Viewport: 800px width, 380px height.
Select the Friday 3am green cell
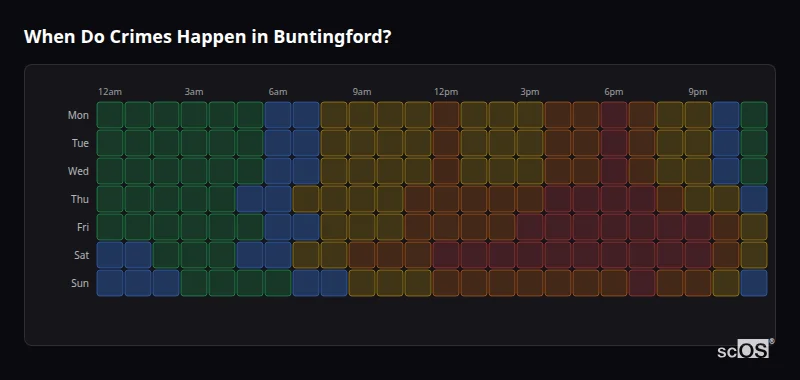pos(194,227)
